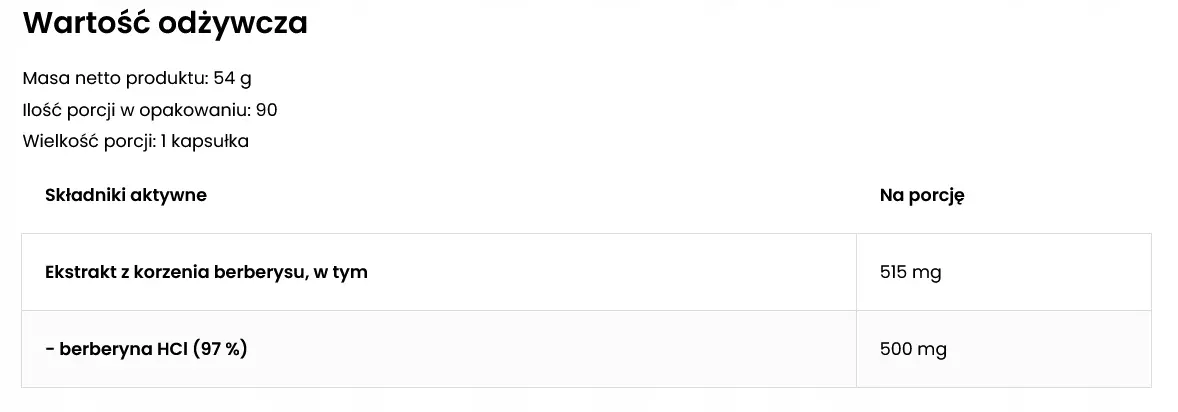Click the word "odżywcza" in the heading

233,23
